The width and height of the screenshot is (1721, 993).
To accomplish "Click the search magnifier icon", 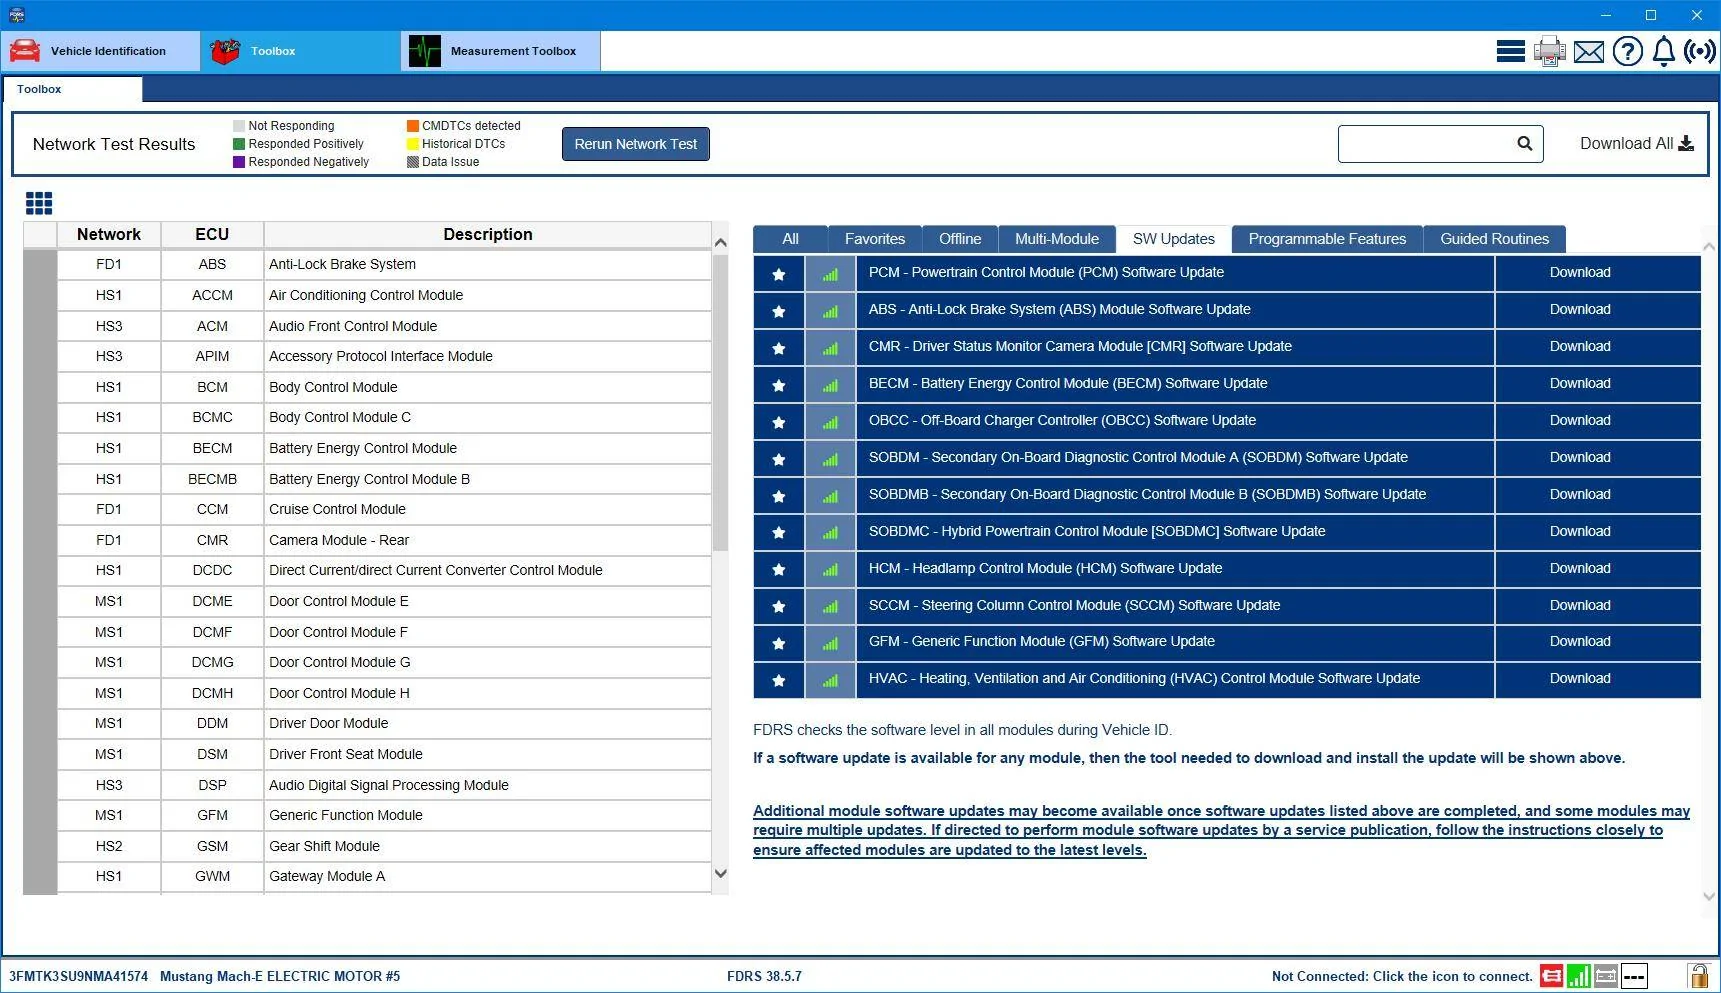I will [1524, 144].
